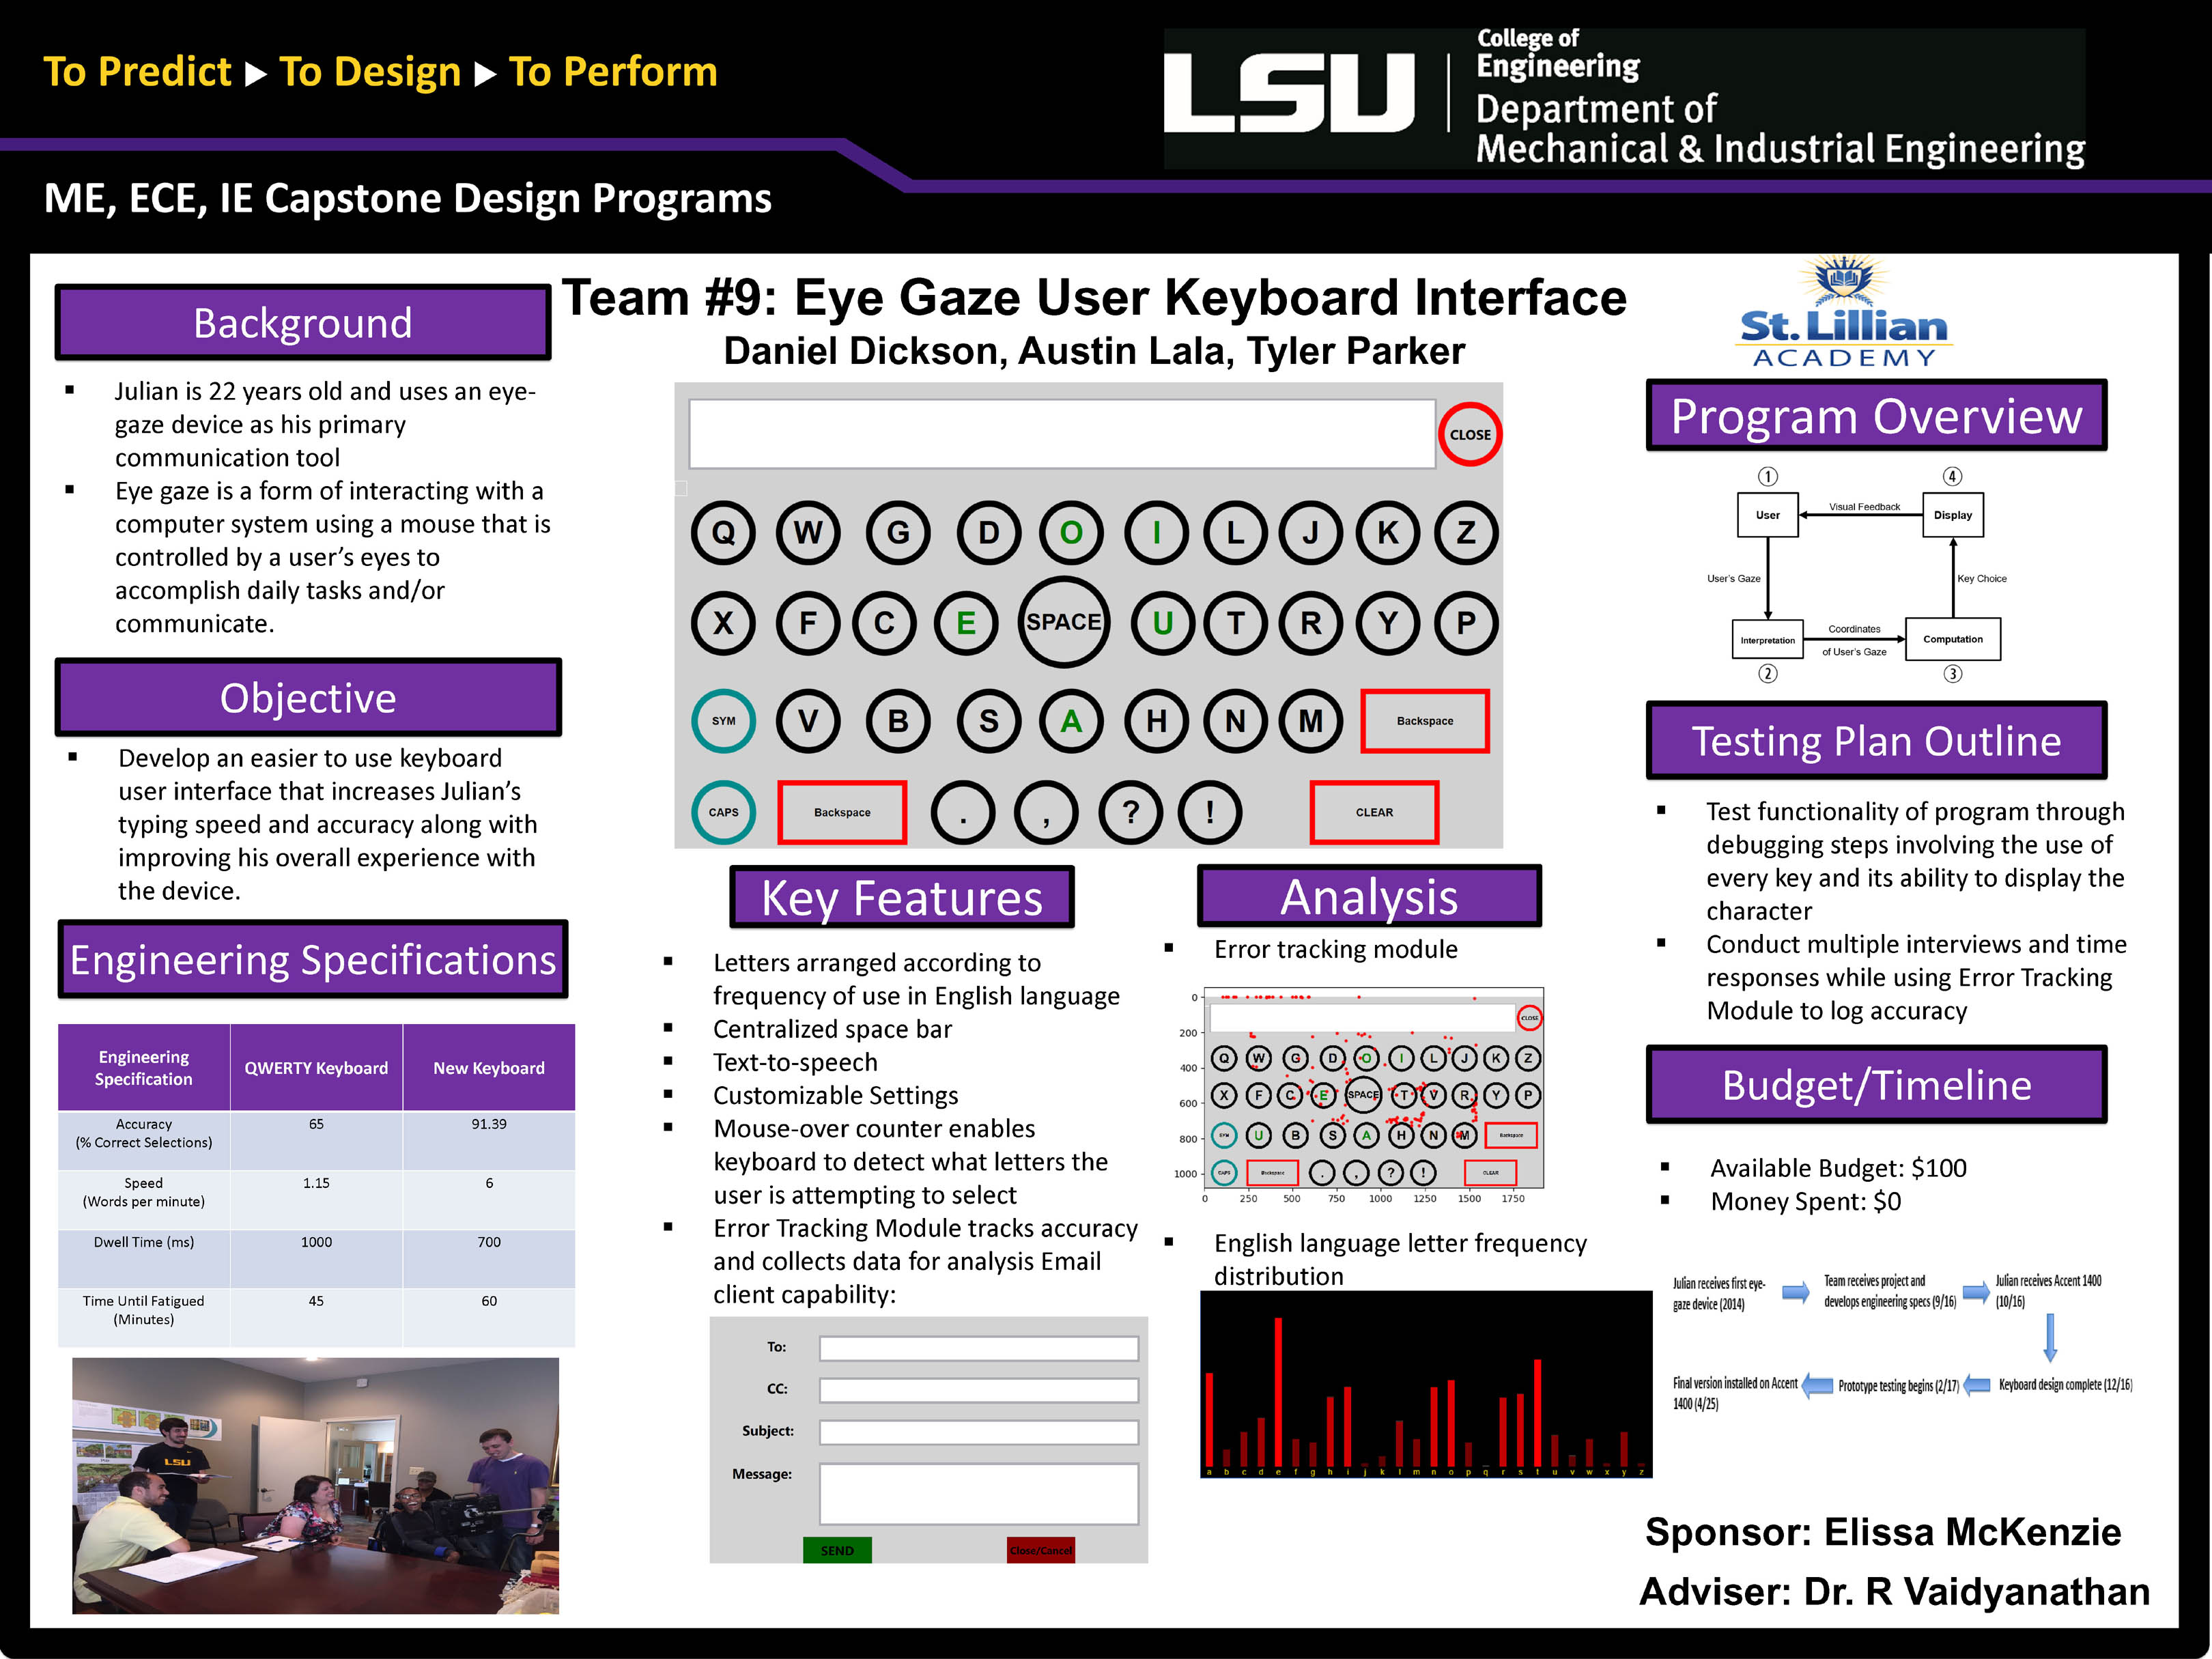Click the C key on the large keyboard
The image size is (2212, 1659).
pos(884,623)
